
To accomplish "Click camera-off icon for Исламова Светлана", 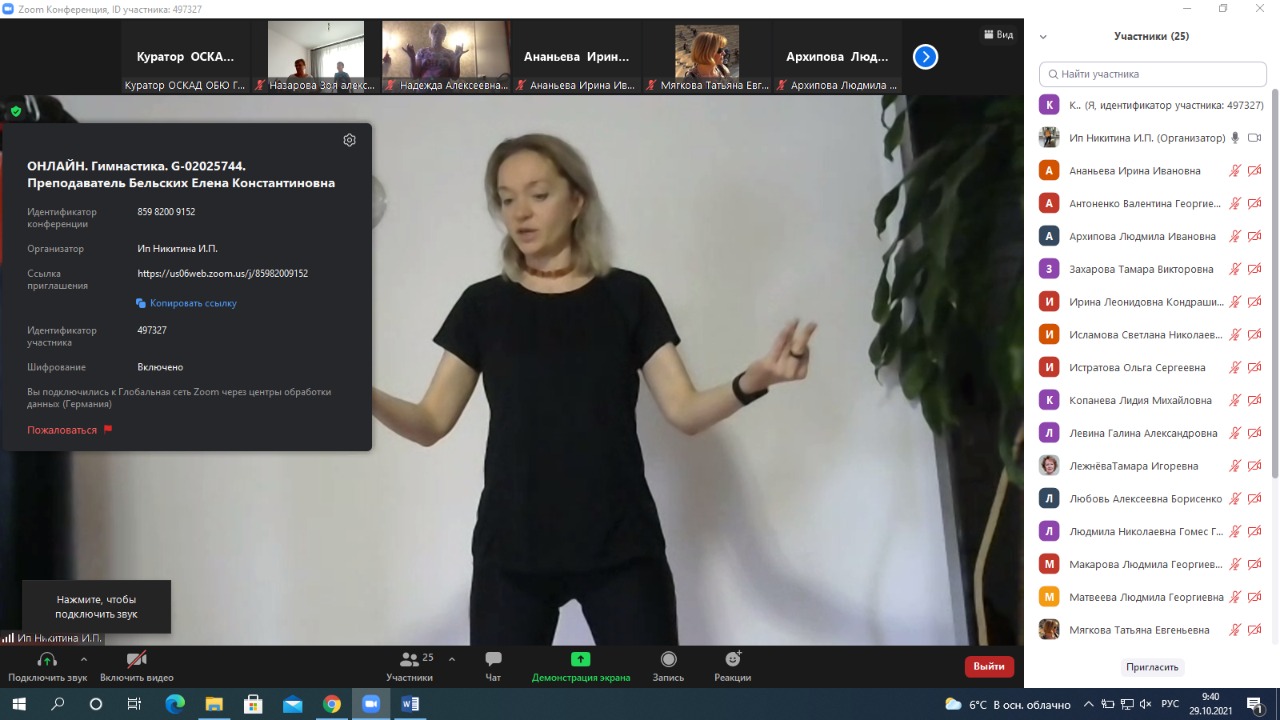I will click(1254, 335).
